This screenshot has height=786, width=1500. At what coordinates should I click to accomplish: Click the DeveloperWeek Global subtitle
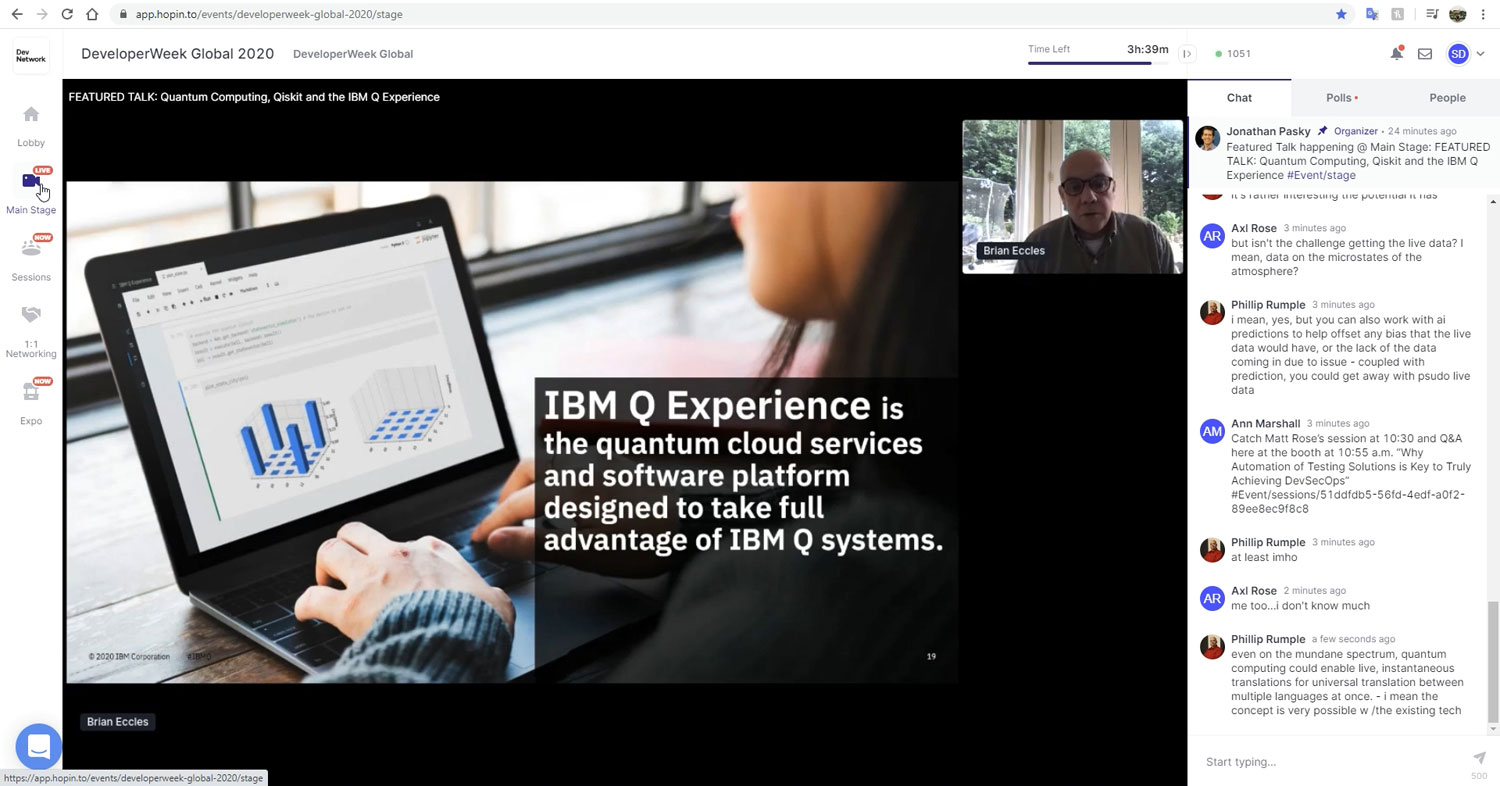[x=353, y=54]
